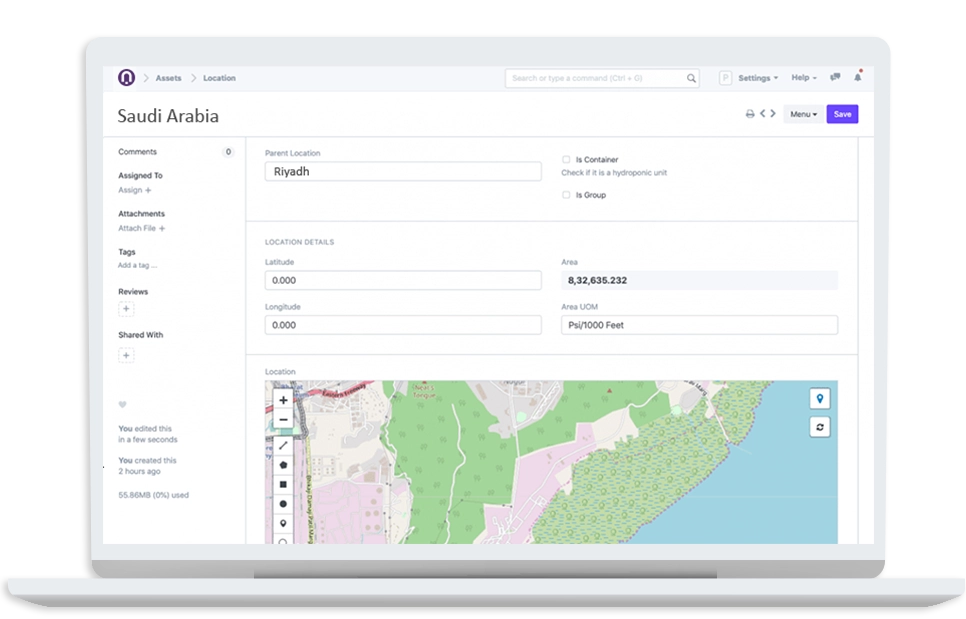The image size is (966, 619).
Task: Select the polygon draw tool
Action: (283, 465)
